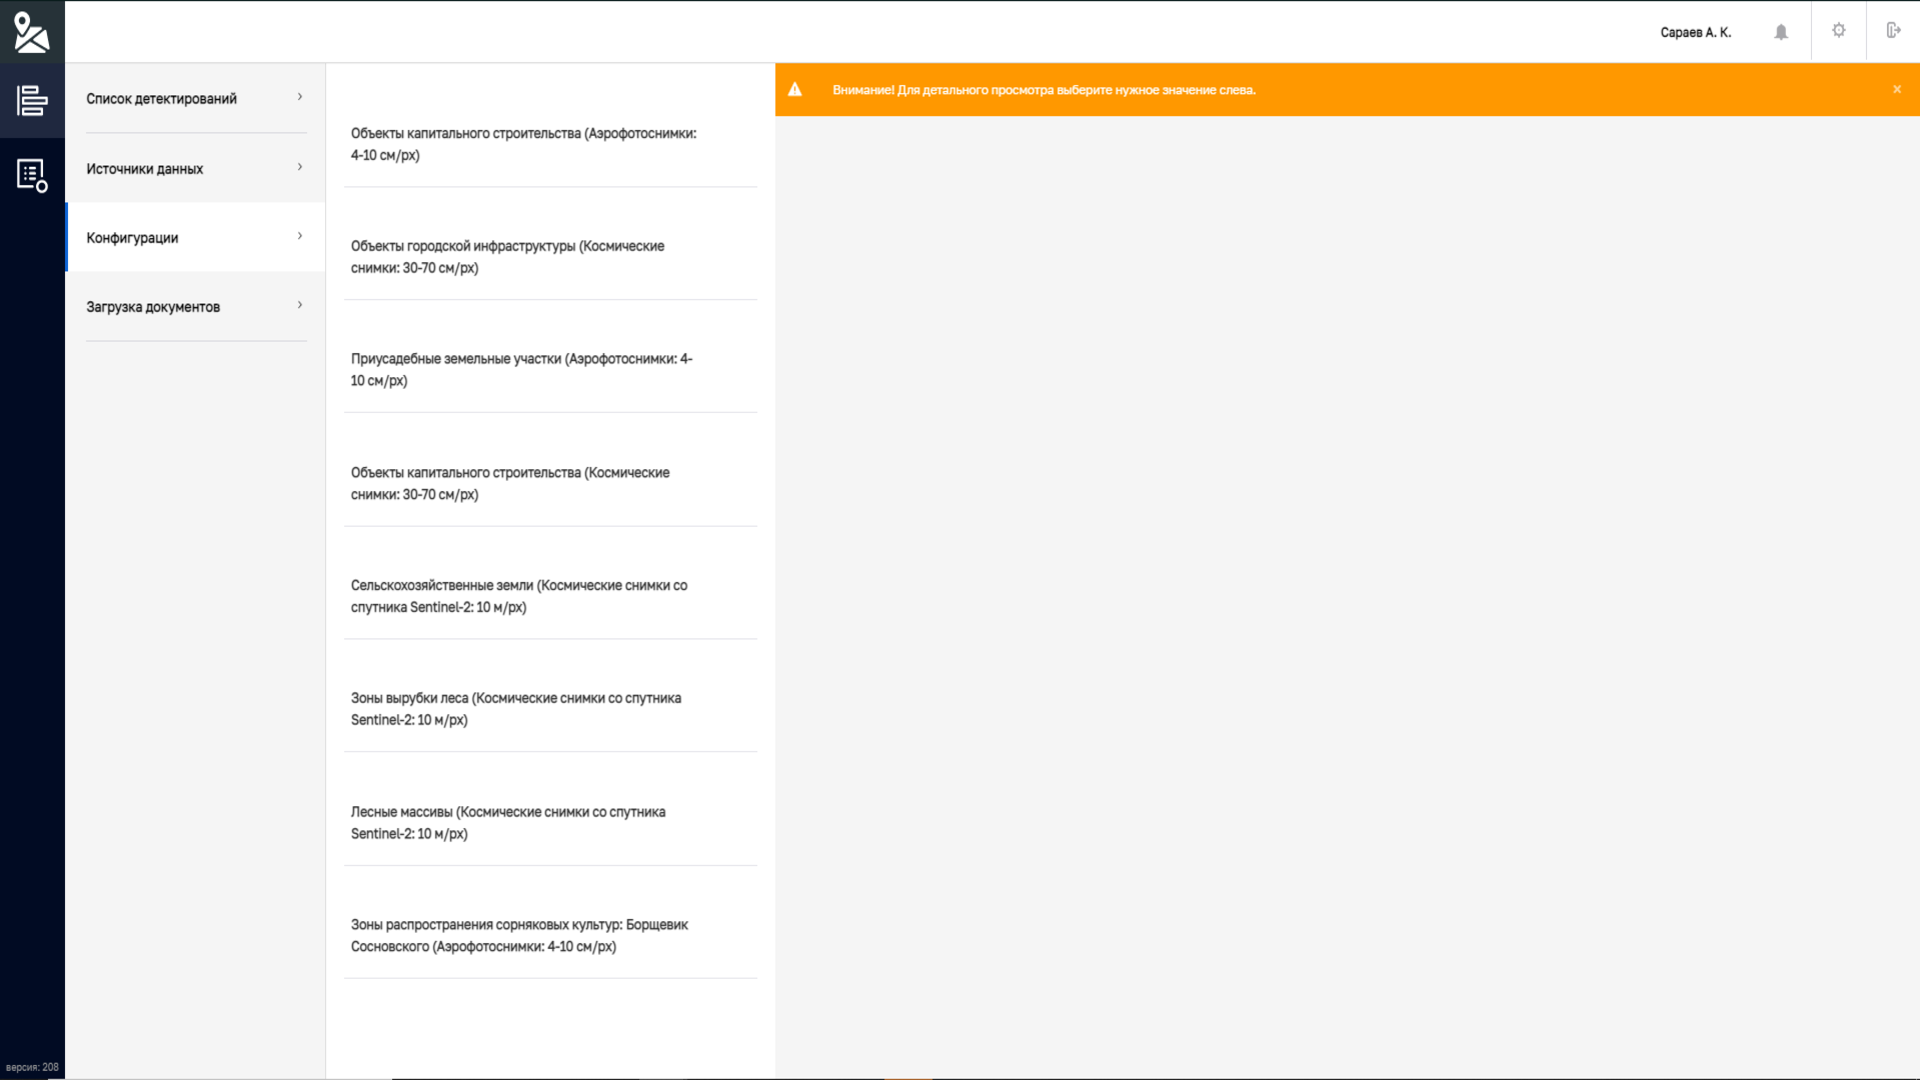Select Приусадебные земельные участки configuration
The height and width of the screenshot is (1080, 1920).
point(550,370)
